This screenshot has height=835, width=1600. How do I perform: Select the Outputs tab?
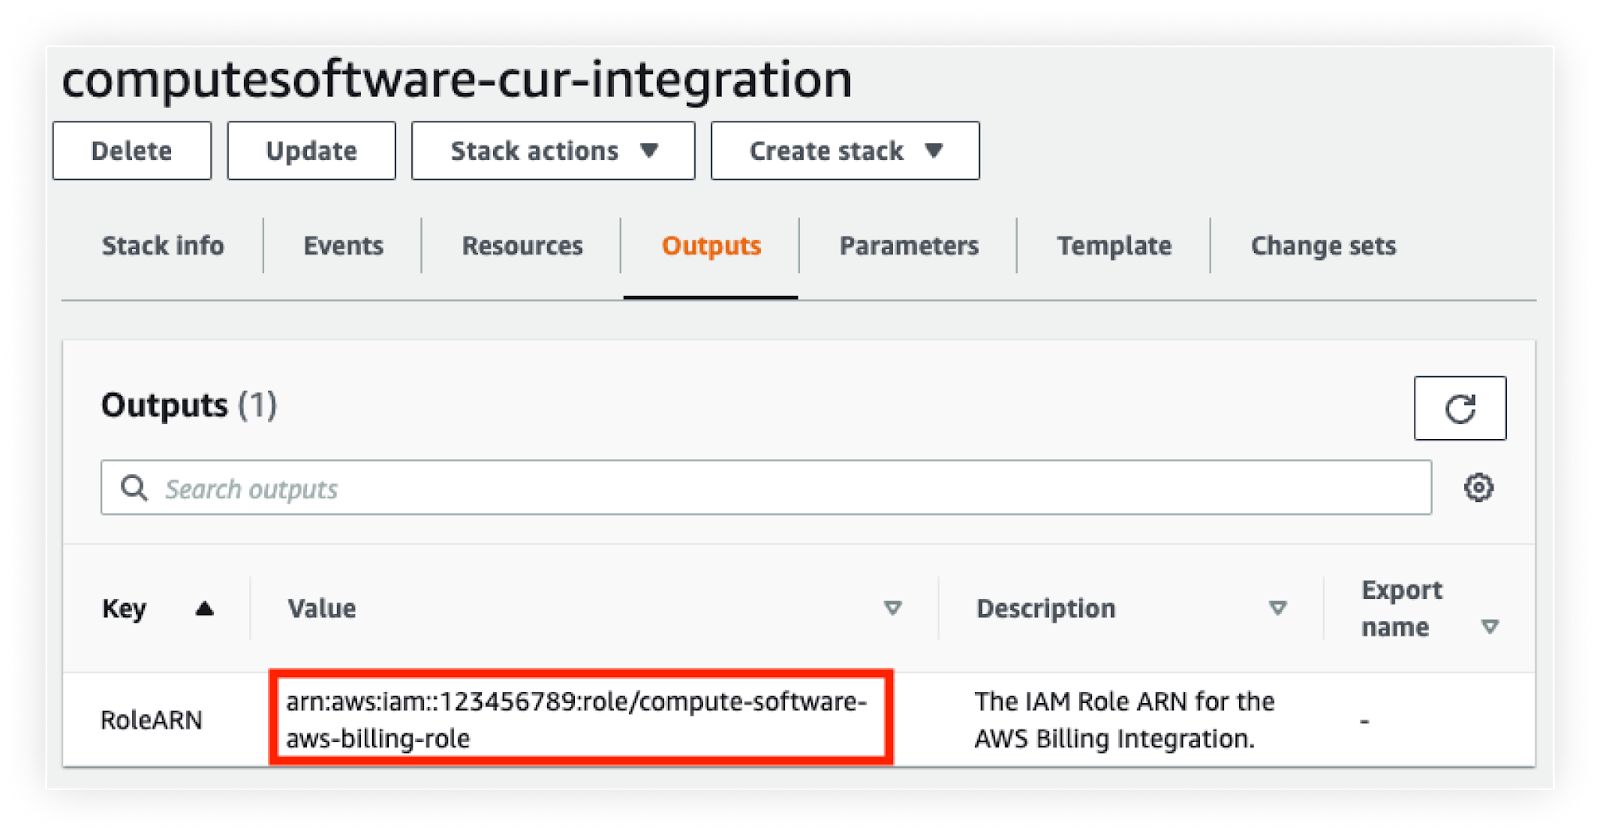(x=711, y=246)
